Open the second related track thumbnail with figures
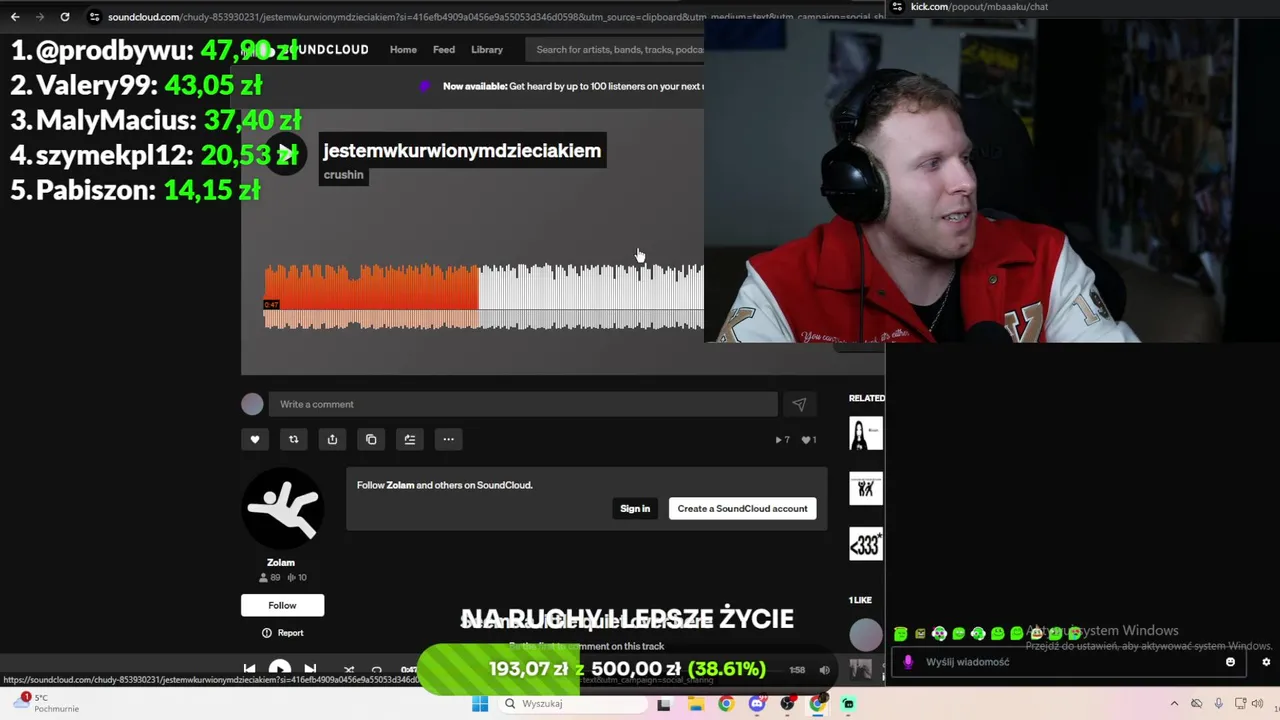 (866, 489)
